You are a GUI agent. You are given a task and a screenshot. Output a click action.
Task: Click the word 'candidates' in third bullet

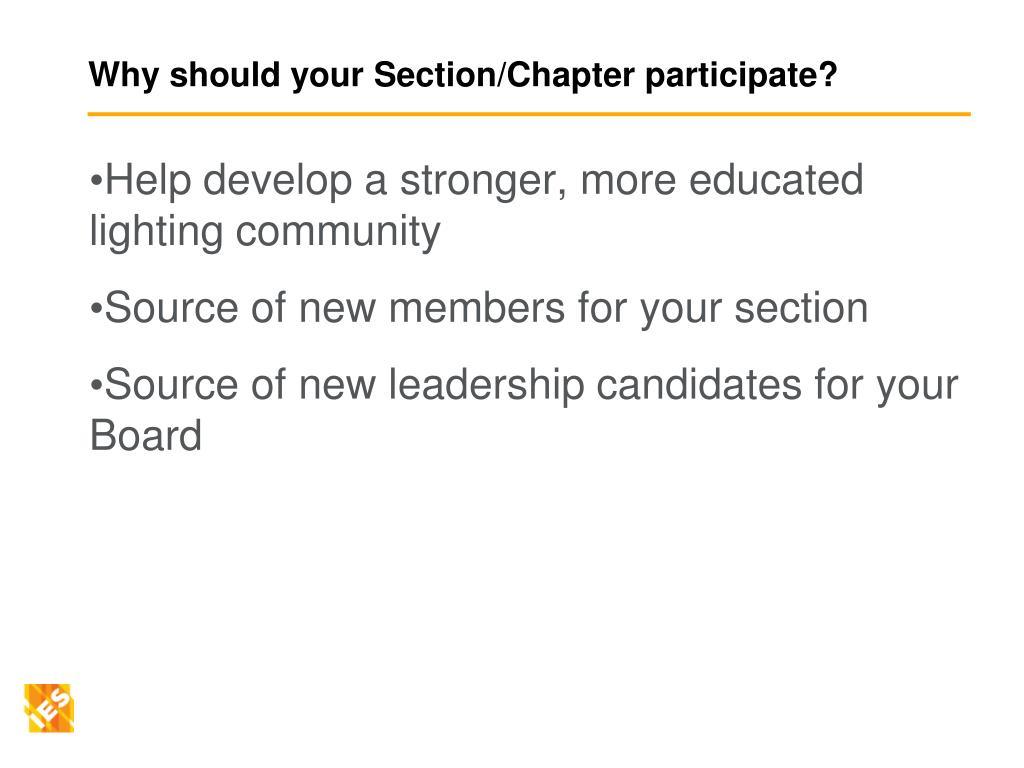point(699,385)
